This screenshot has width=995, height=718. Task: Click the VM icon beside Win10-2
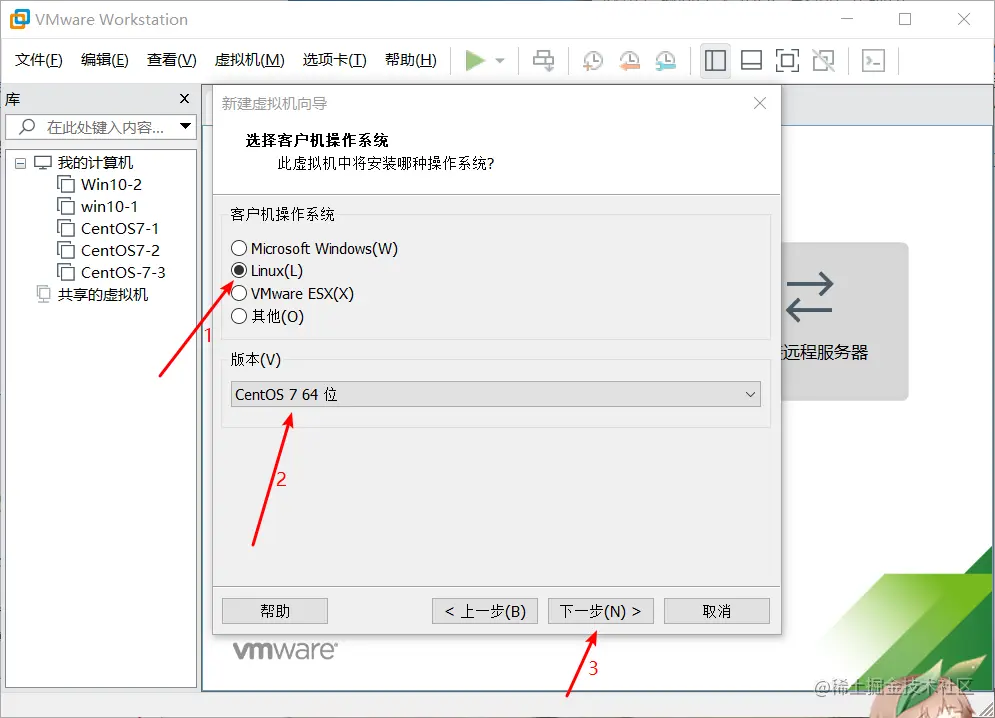point(65,184)
